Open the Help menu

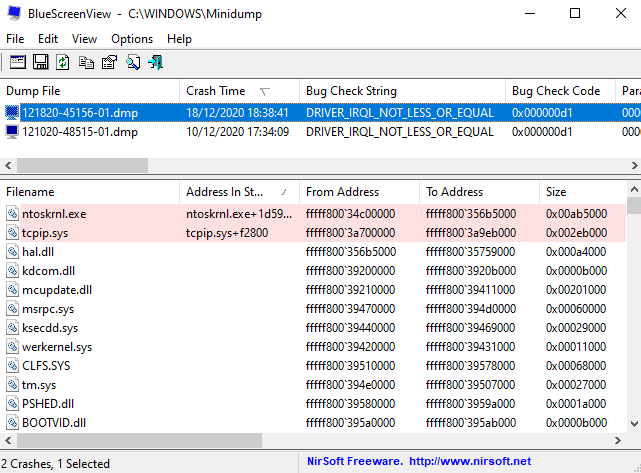coord(179,39)
